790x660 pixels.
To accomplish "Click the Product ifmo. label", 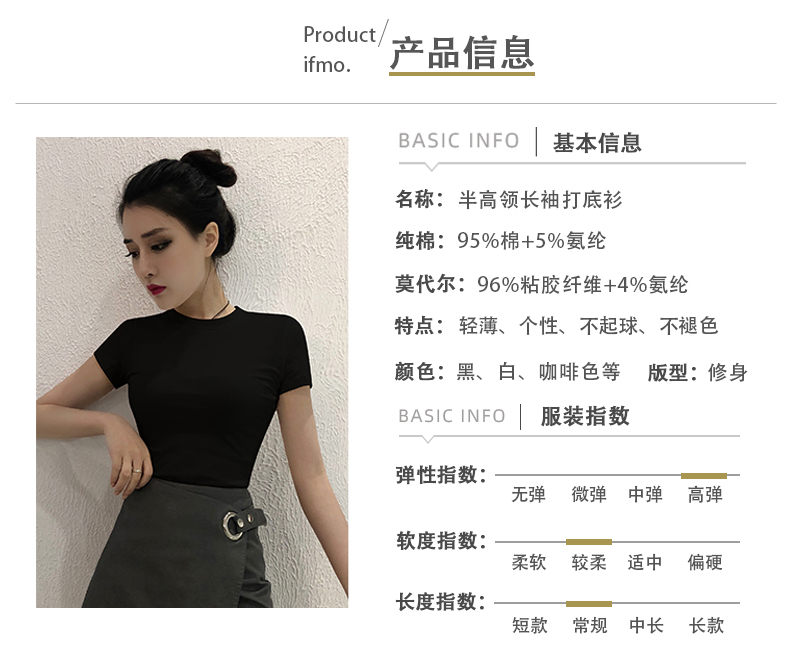I will [340, 49].
